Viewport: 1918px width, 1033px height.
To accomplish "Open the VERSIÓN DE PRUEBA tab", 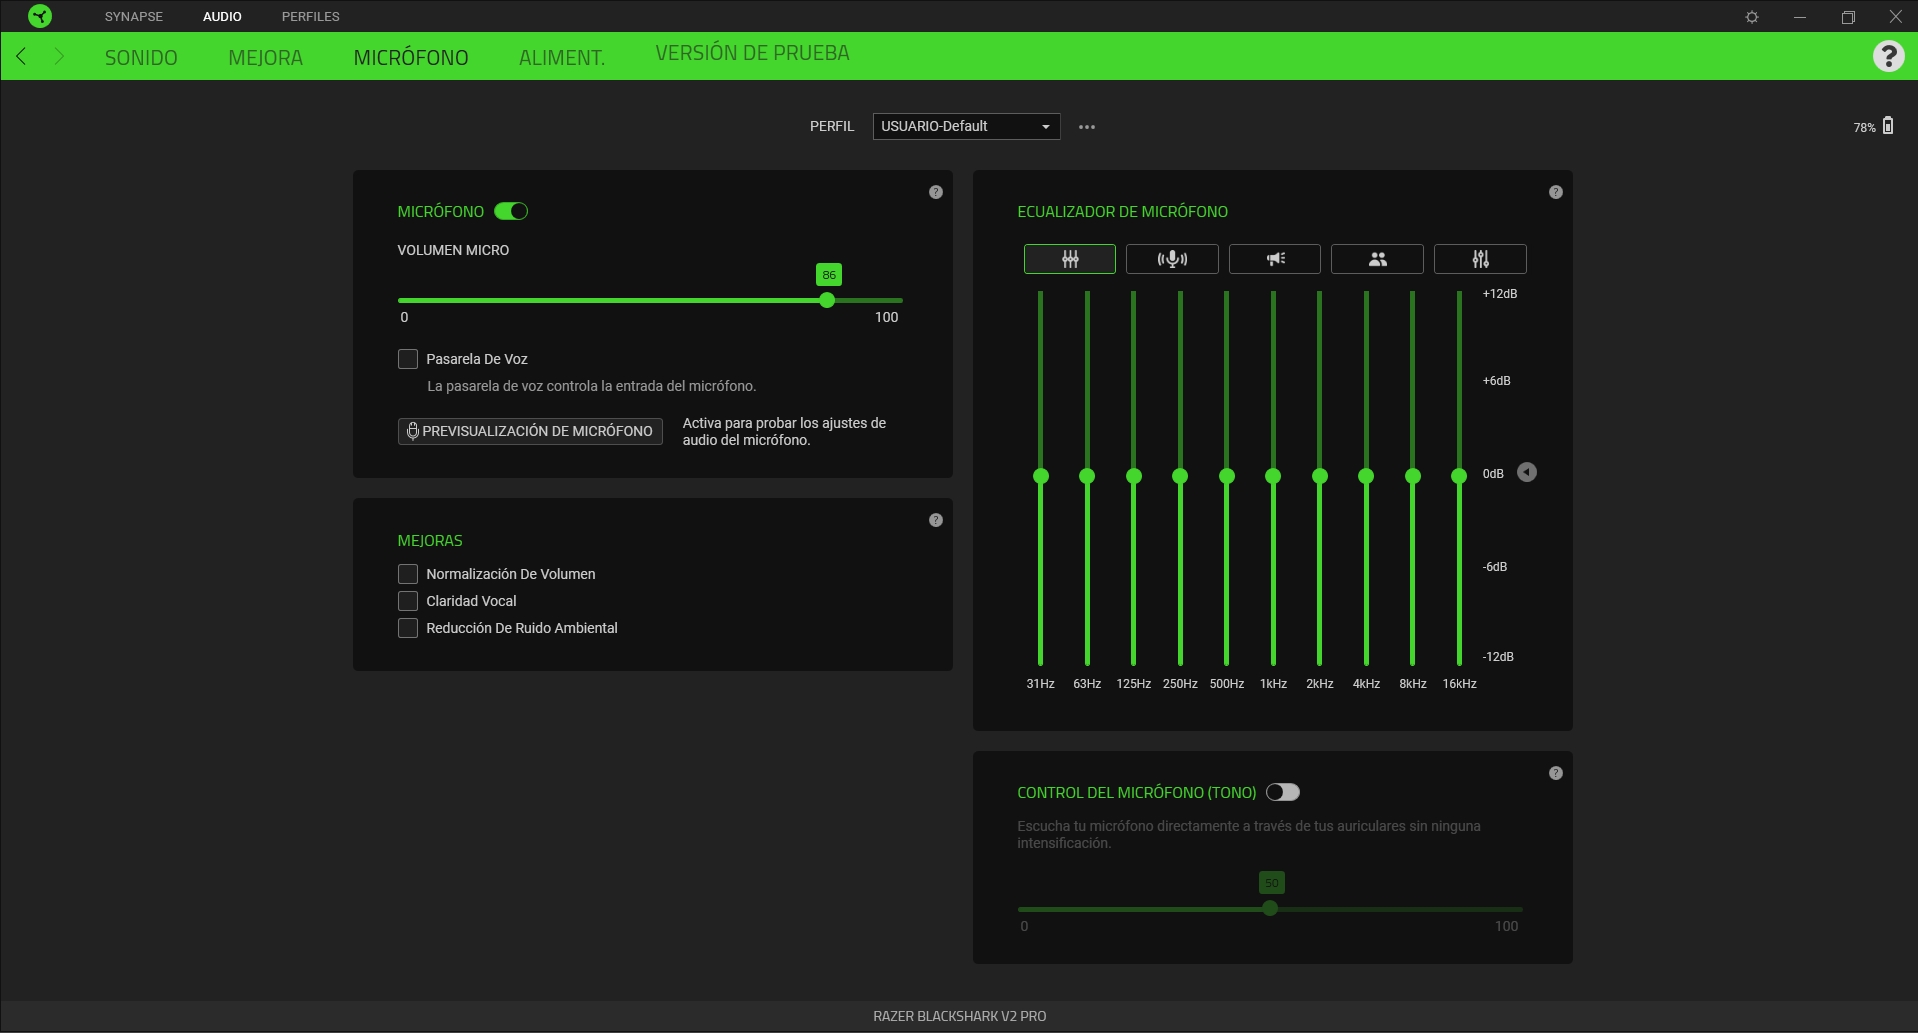I will click(x=752, y=53).
